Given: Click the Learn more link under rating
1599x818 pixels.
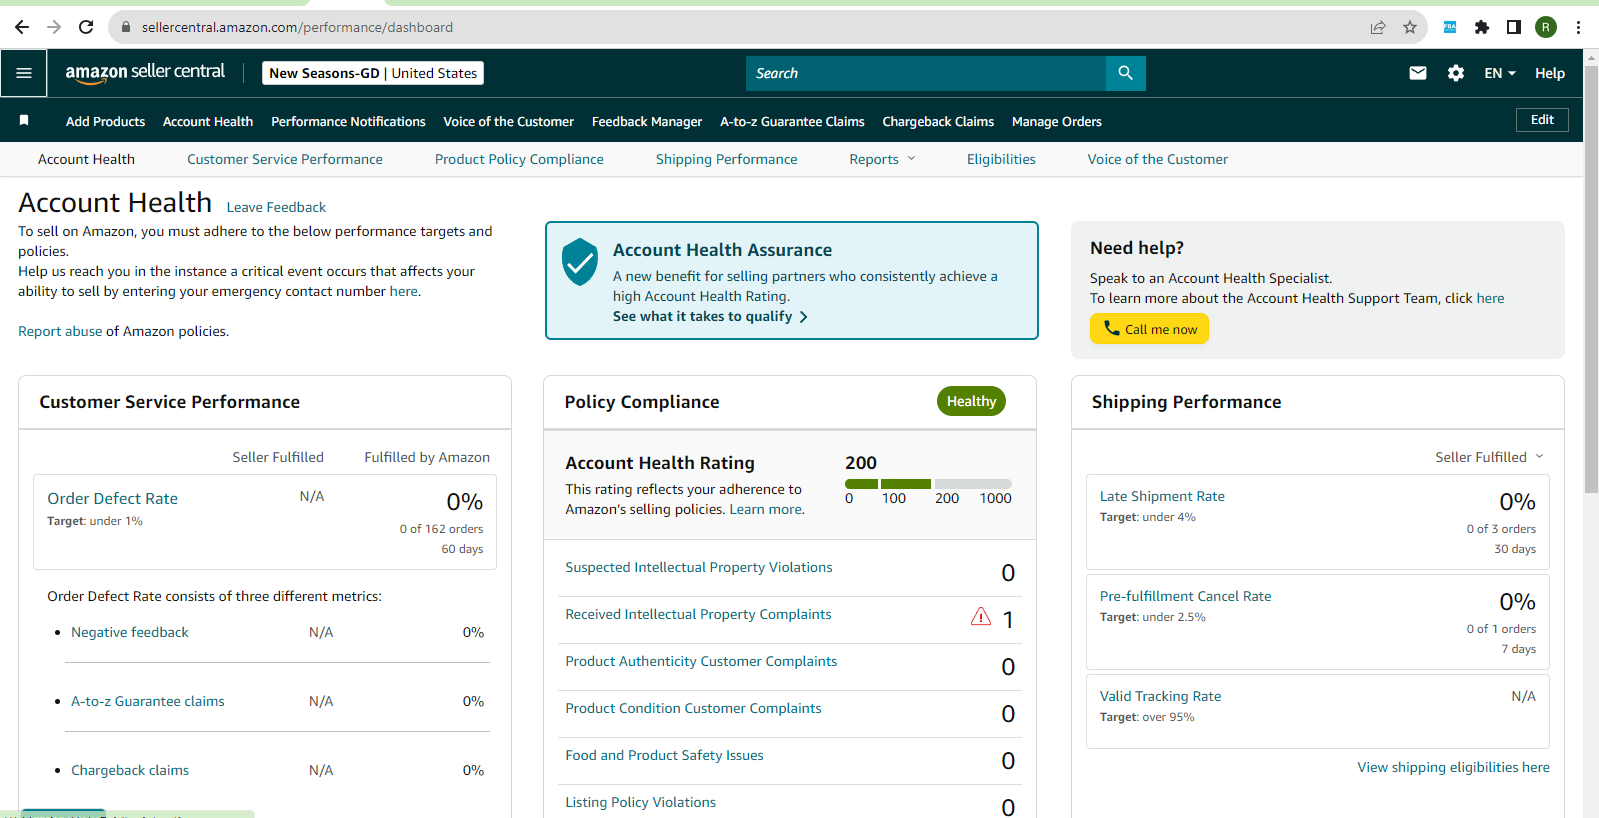Looking at the screenshot, I should (x=765, y=509).
